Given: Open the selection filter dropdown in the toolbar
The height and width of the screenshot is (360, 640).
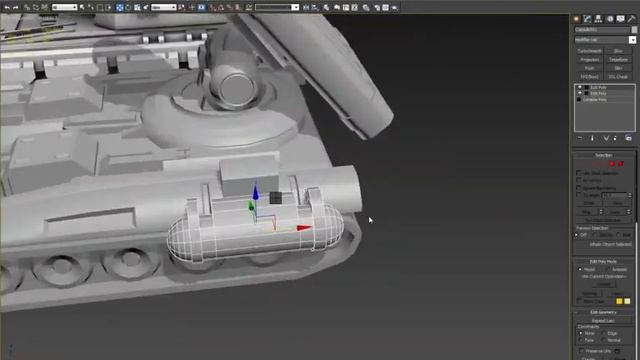Looking at the screenshot, I should [64, 7].
